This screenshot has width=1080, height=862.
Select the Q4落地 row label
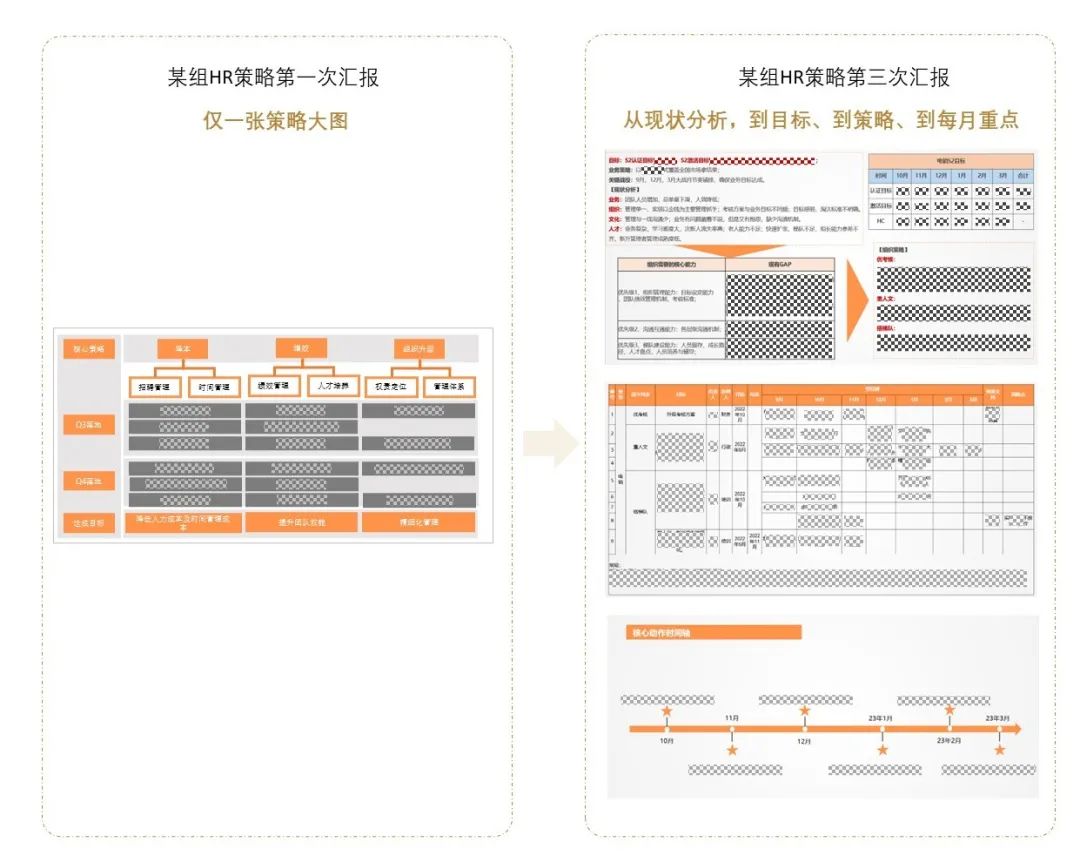[x=89, y=481]
